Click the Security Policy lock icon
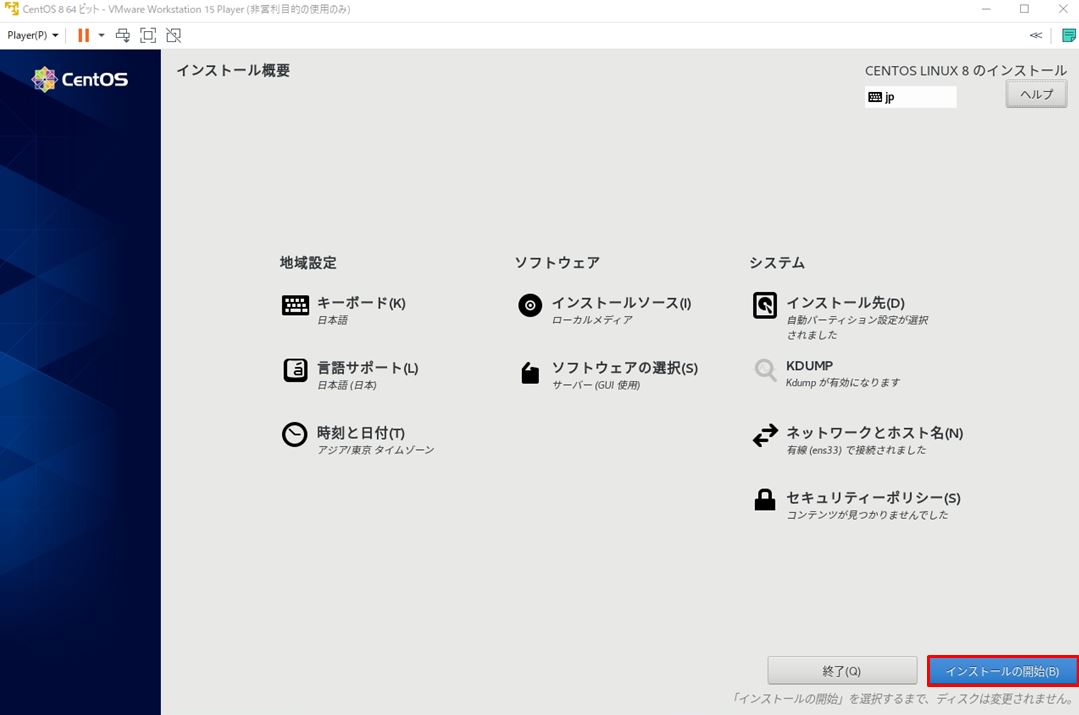The width and height of the screenshot is (1079, 715). click(765, 500)
